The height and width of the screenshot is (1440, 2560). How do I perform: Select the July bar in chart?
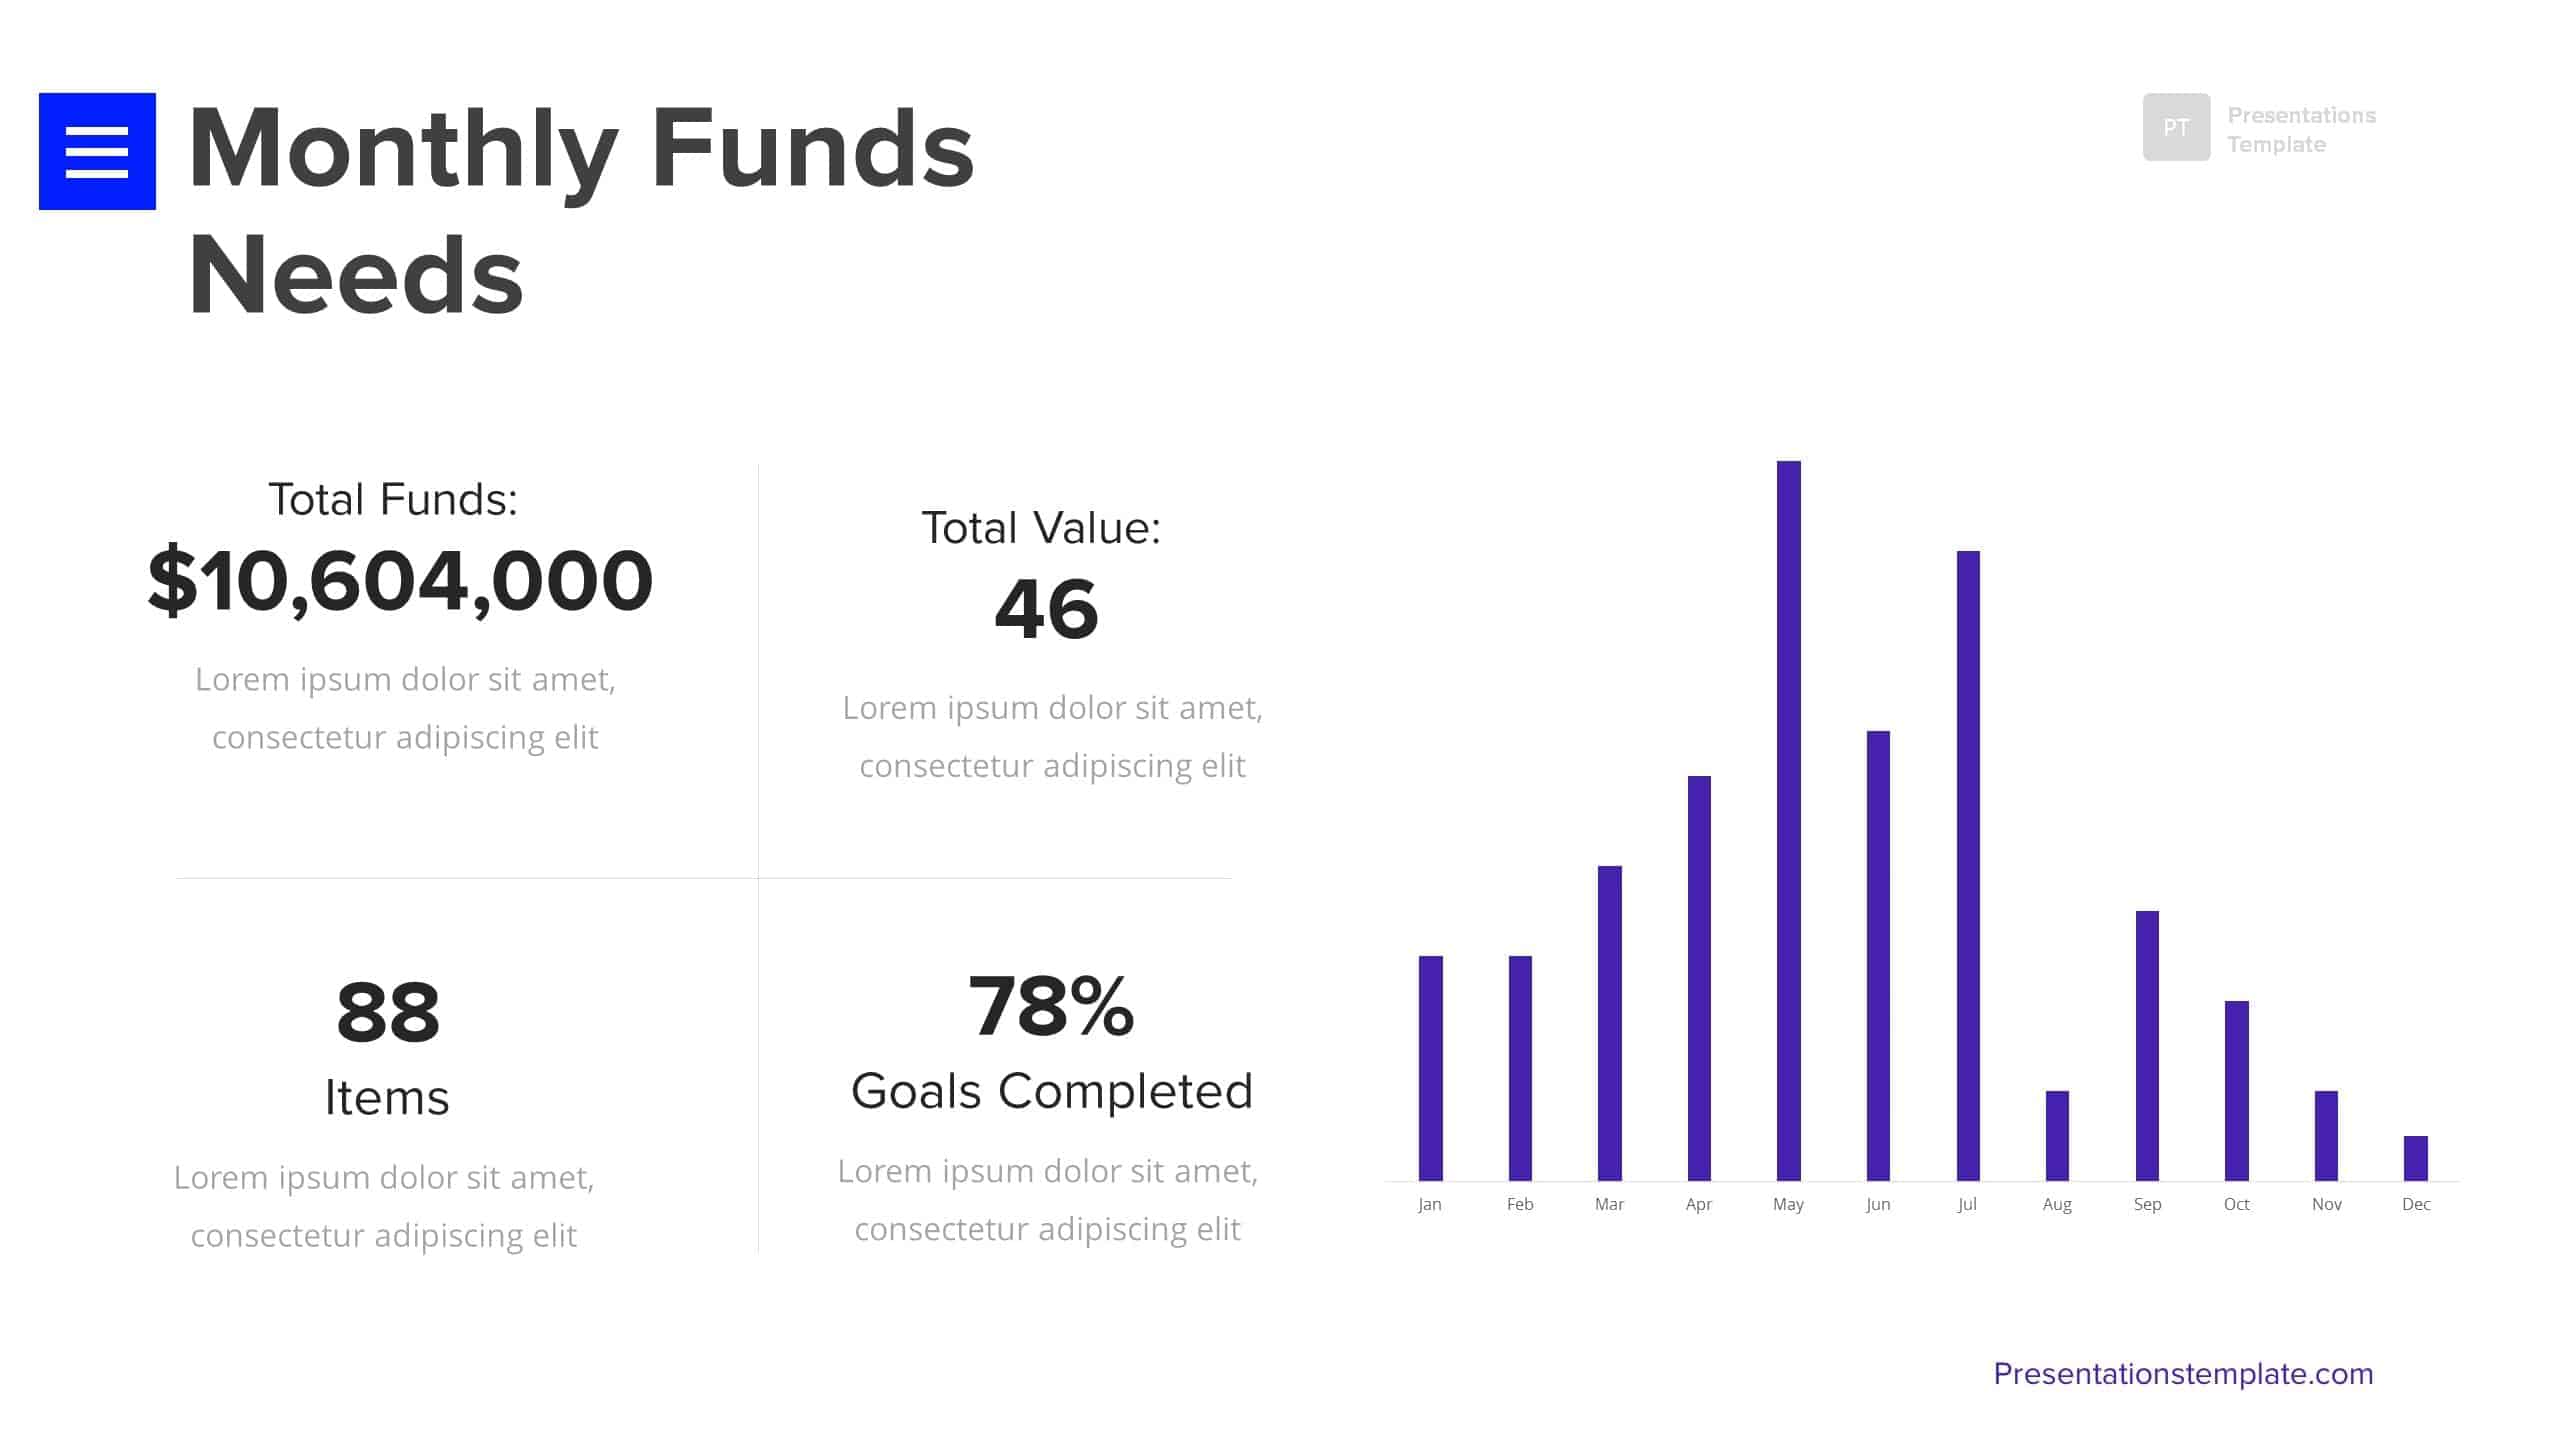click(x=1967, y=865)
